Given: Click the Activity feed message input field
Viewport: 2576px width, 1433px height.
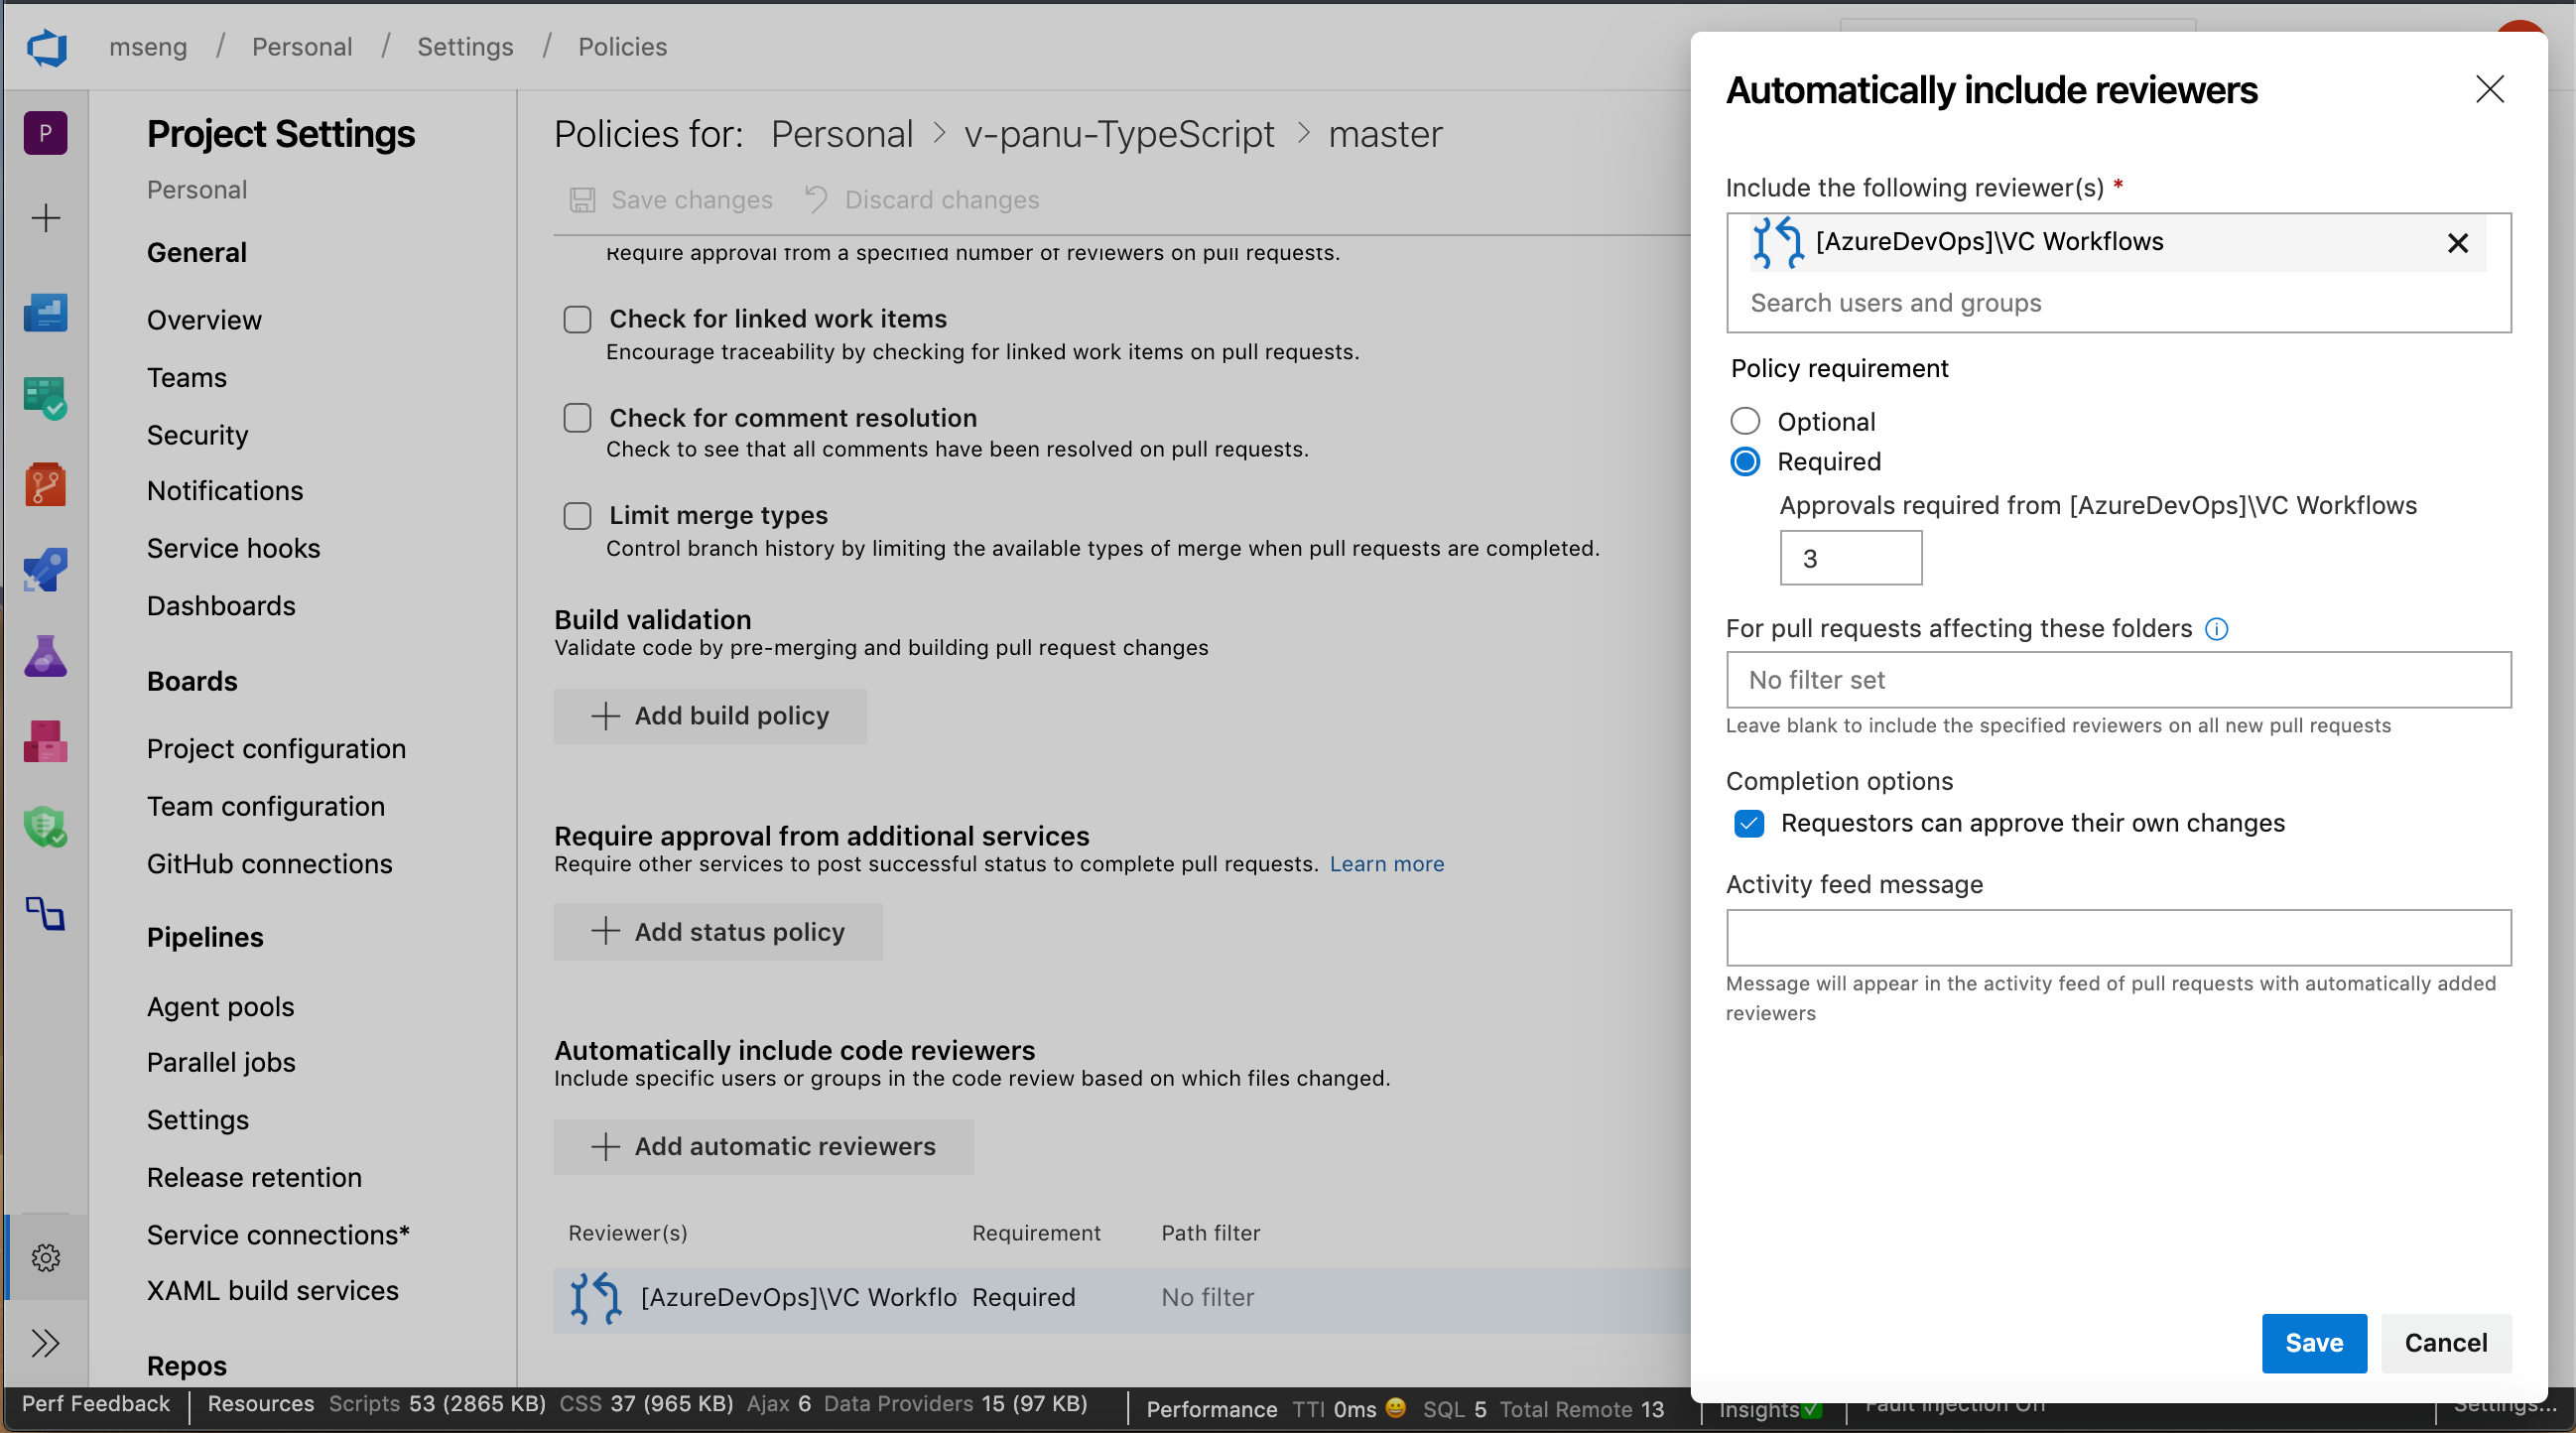Looking at the screenshot, I should click(2118, 934).
